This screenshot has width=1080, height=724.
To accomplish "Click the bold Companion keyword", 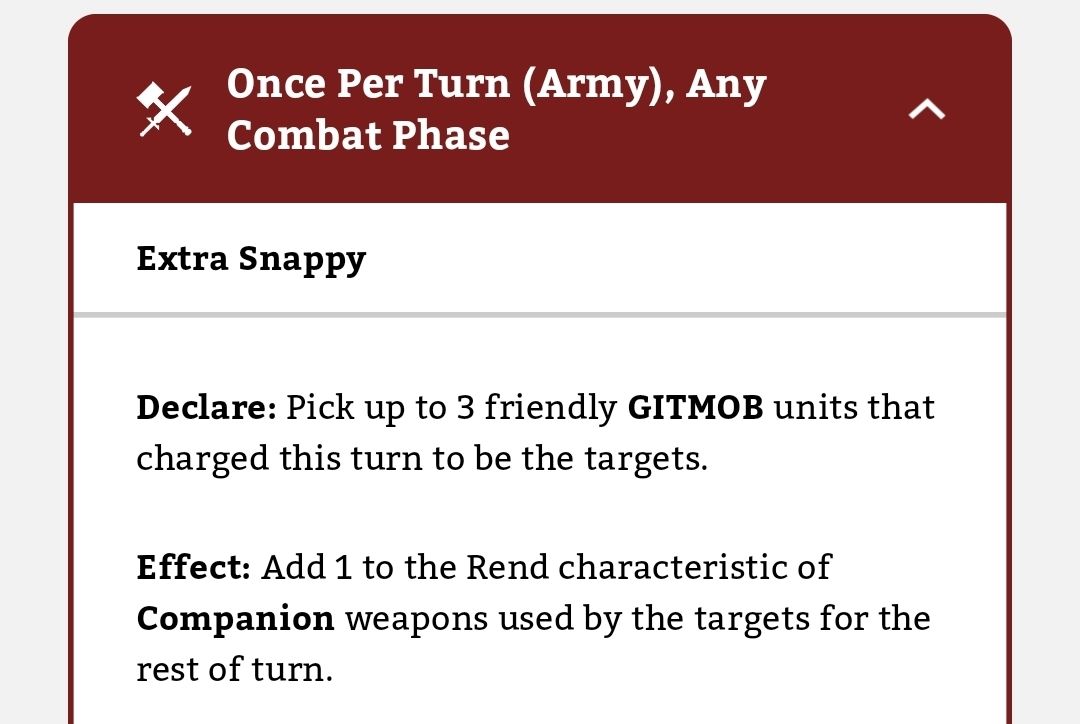I will (x=235, y=618).
